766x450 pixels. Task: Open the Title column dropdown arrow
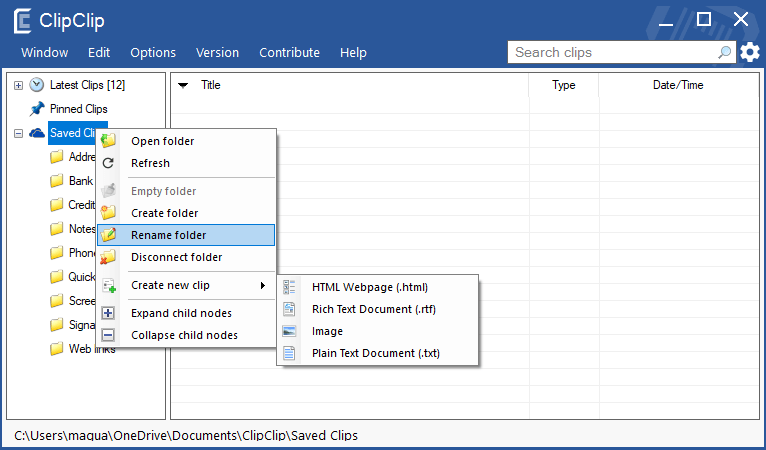[x=183, y=85]
